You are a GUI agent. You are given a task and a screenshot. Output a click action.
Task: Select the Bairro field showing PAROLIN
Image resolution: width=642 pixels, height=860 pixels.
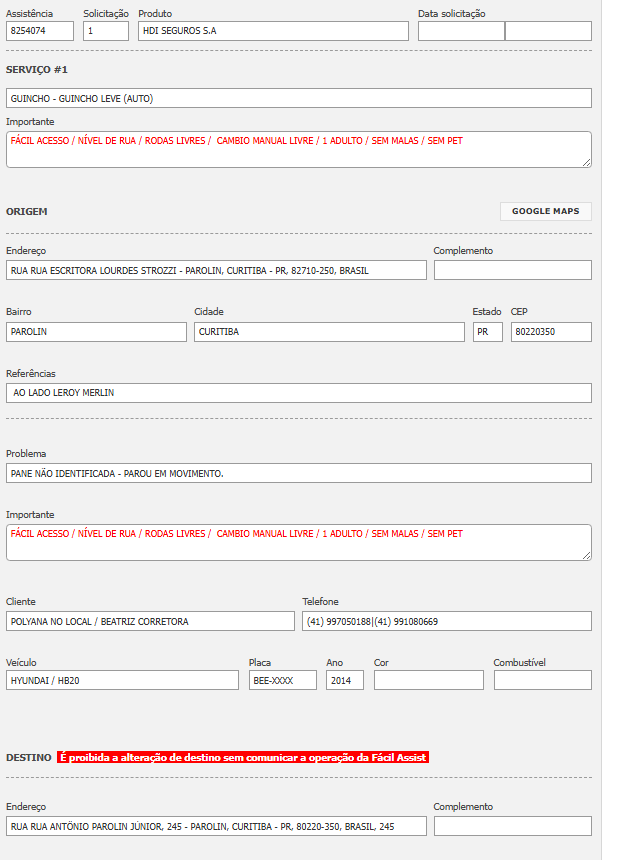[96, 332]
